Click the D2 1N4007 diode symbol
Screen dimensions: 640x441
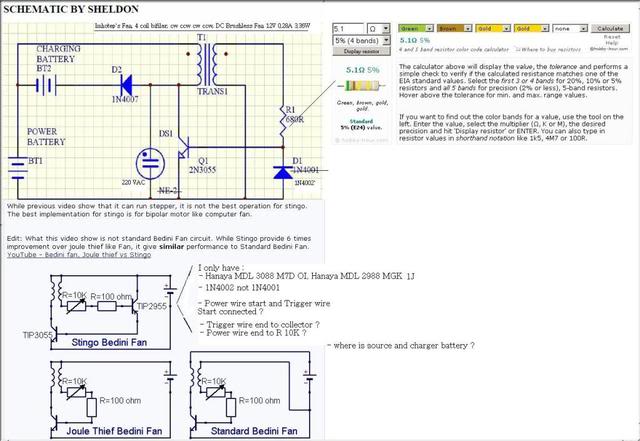tap(126, 85)
